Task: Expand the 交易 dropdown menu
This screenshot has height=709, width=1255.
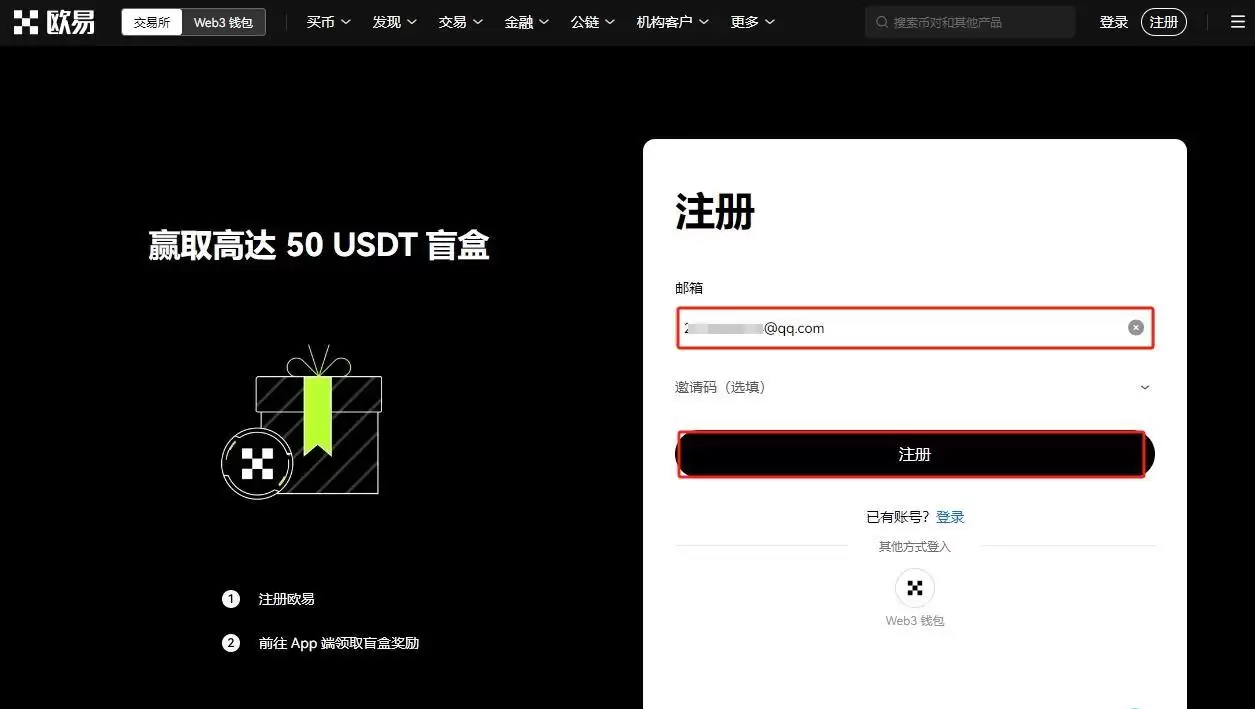Action: point(459,21)
